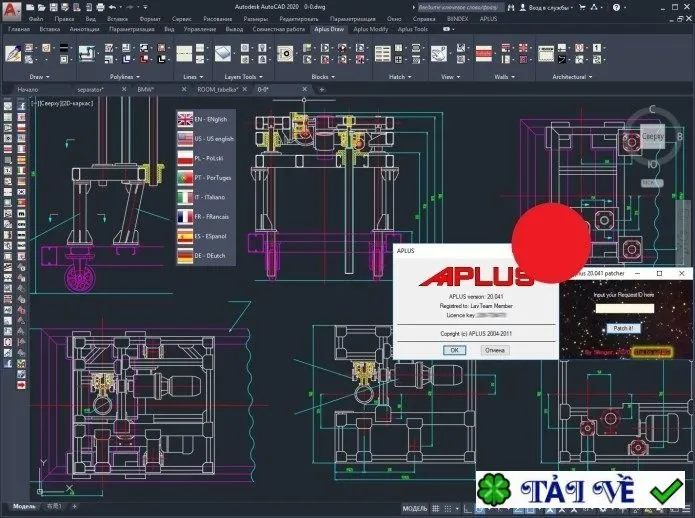Click the plus button to add new drawing tab
The image size is (695, 518).
[322, 90]
